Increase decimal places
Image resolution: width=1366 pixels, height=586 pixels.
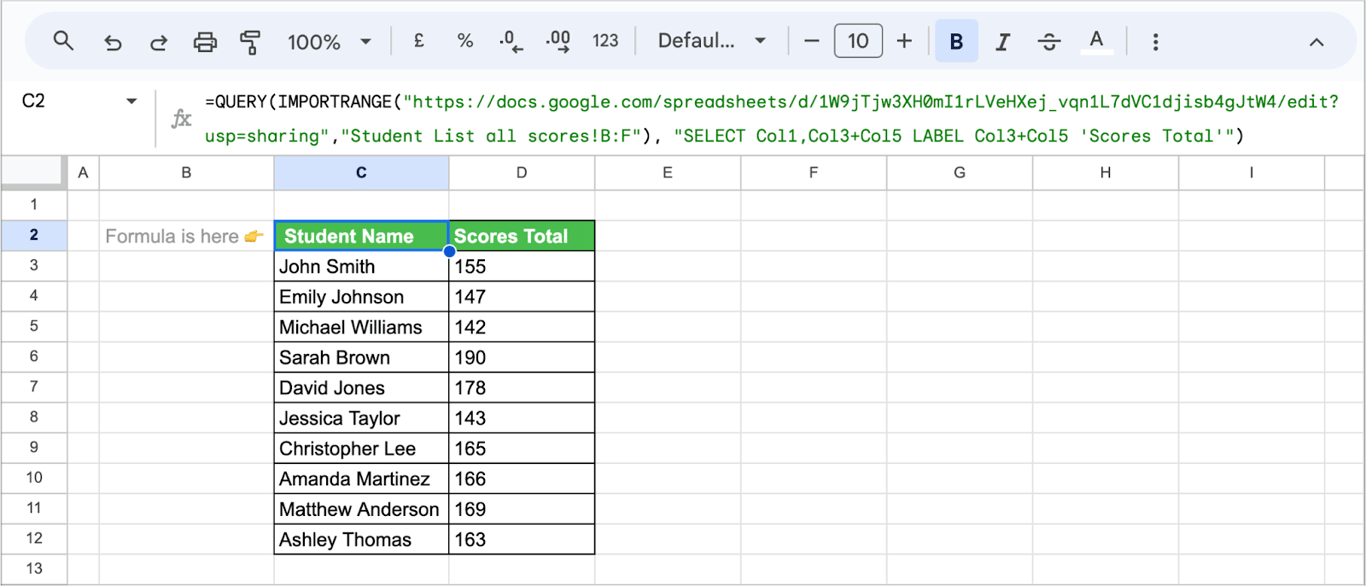(x=558, y=41)
